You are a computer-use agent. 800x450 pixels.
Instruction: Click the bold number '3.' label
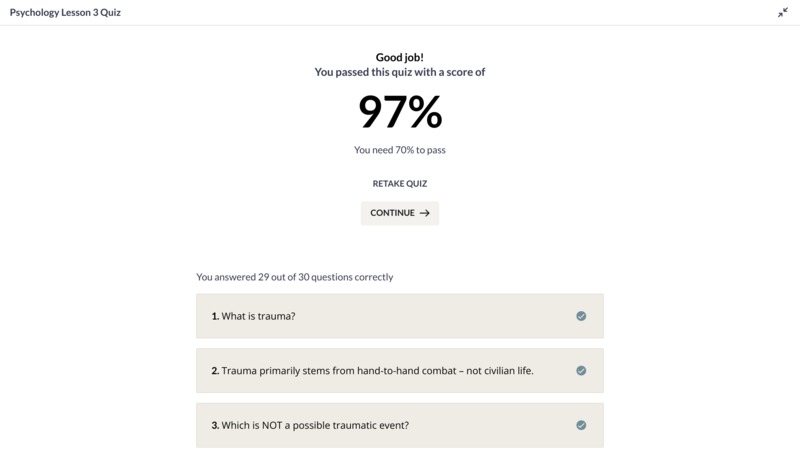point(215,426)
